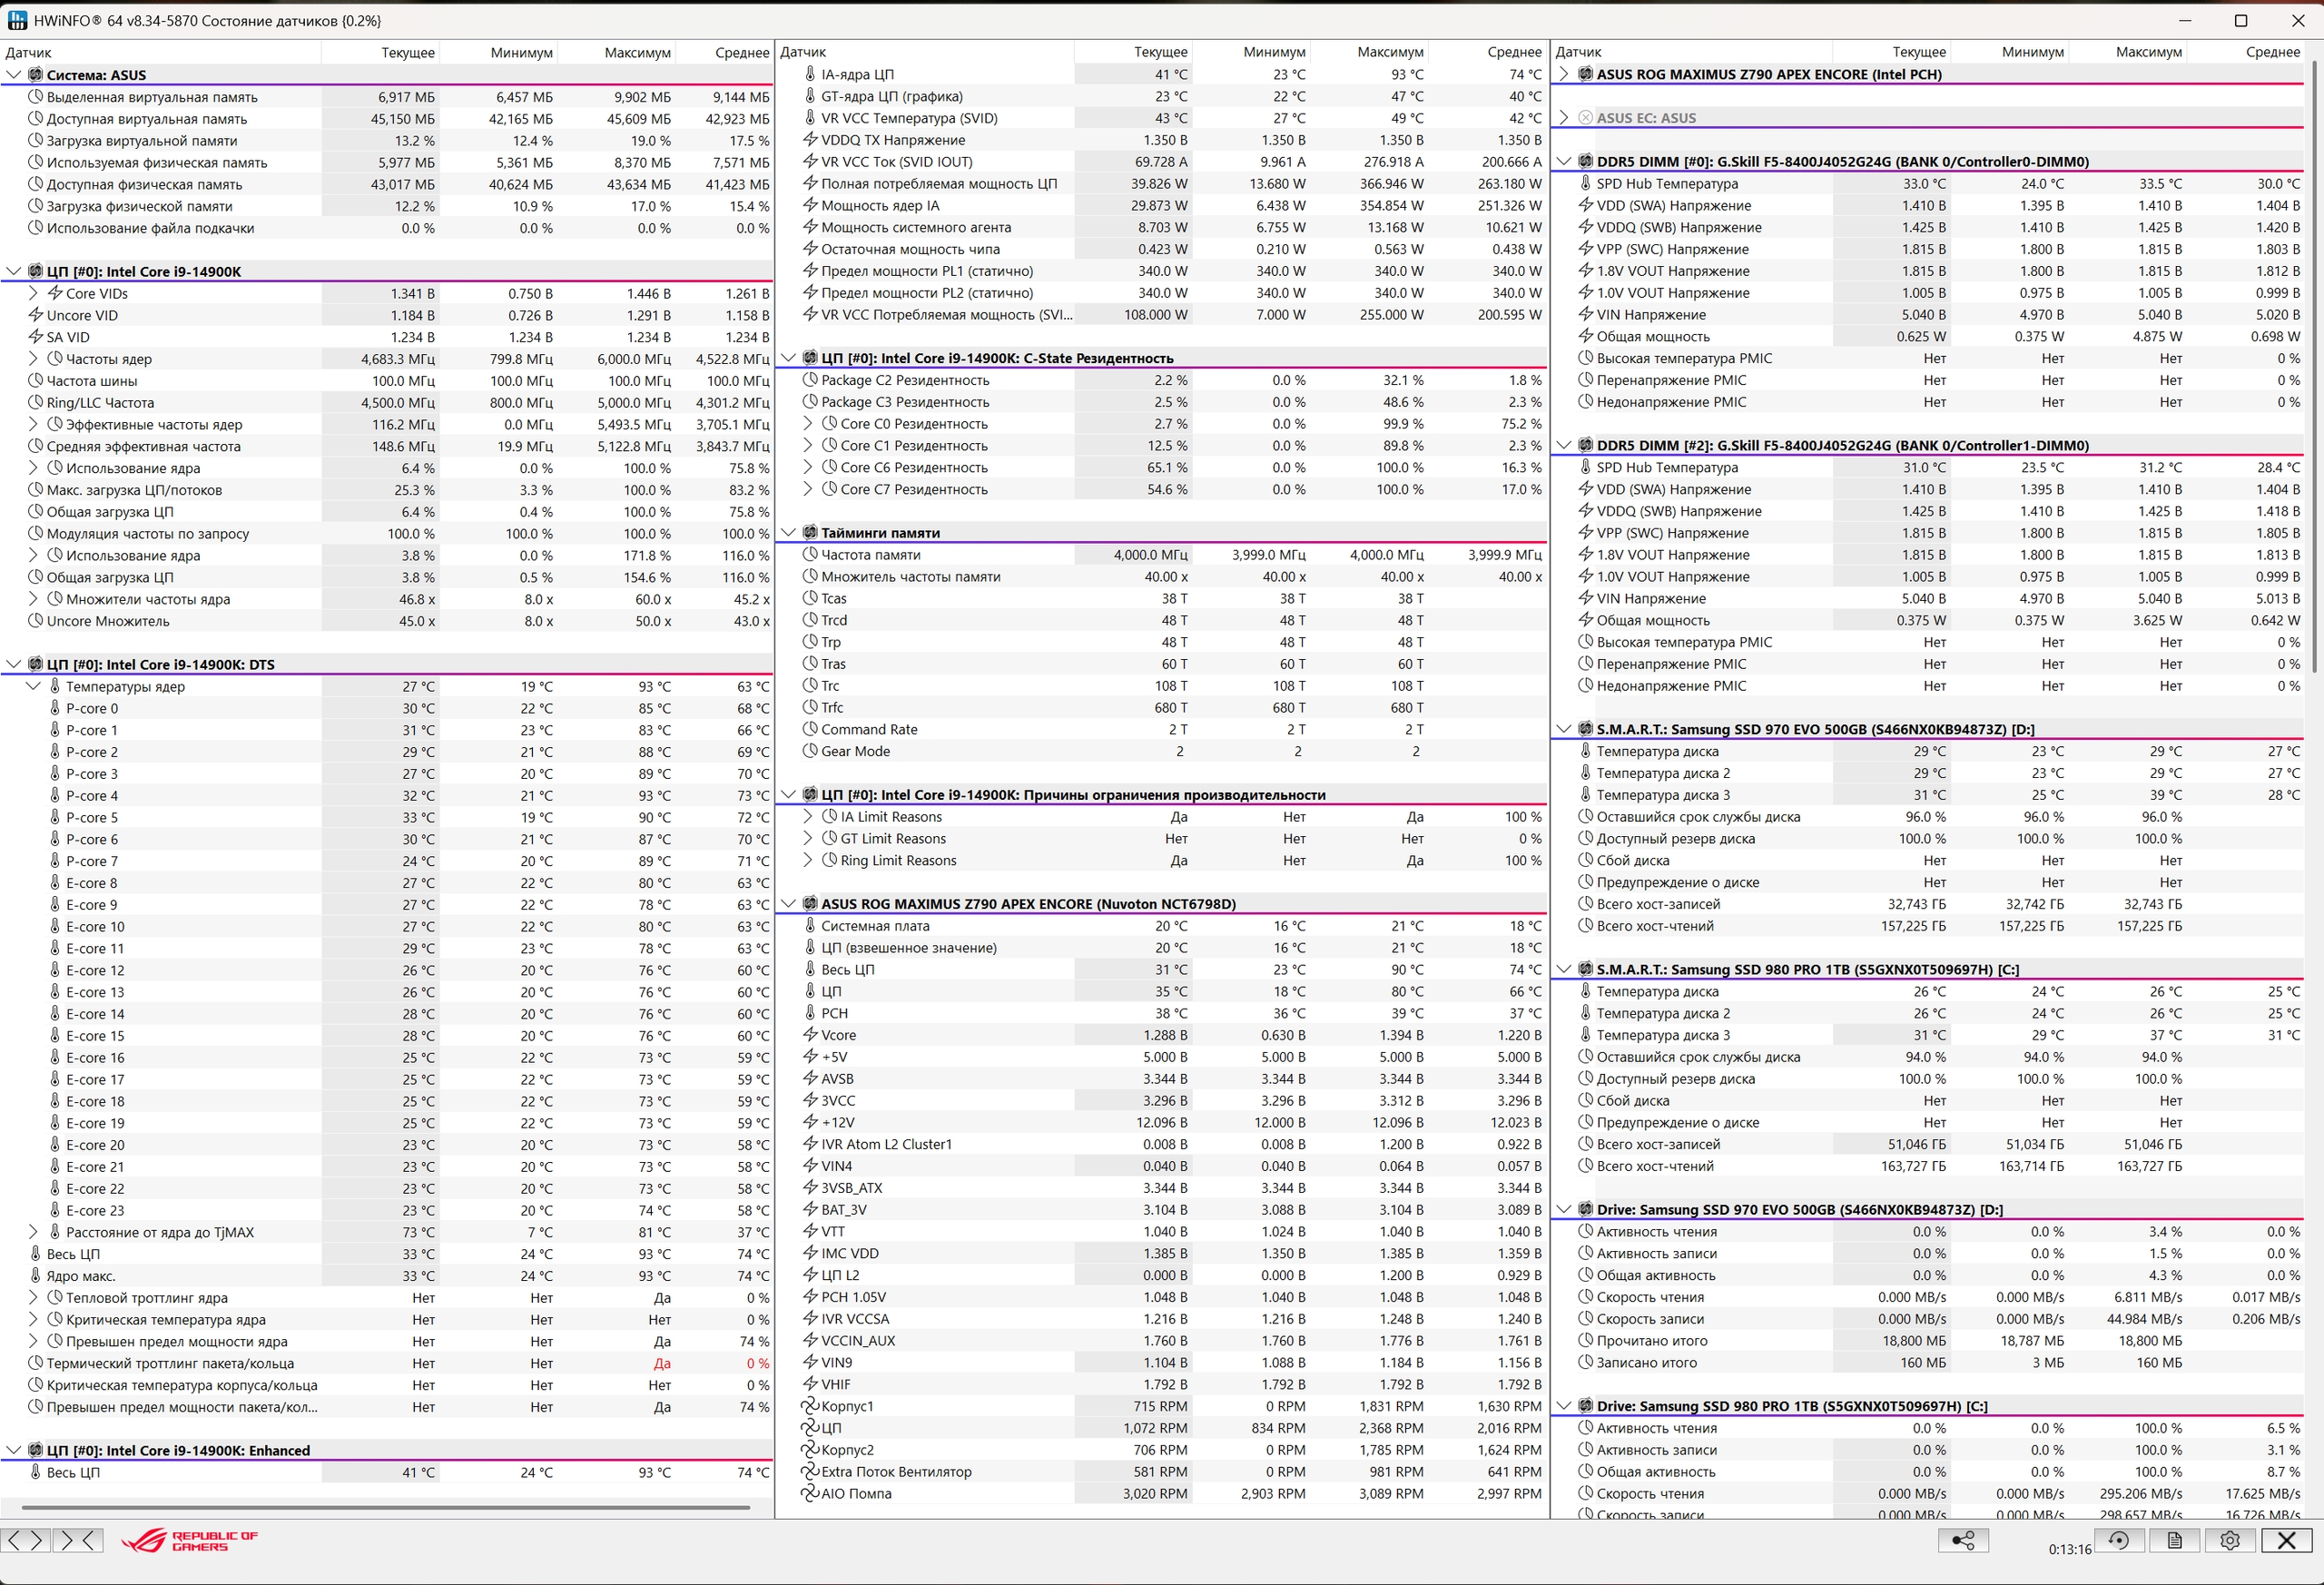Click the logging report document icon

pyautogui.click(x=2174, y=1541)
